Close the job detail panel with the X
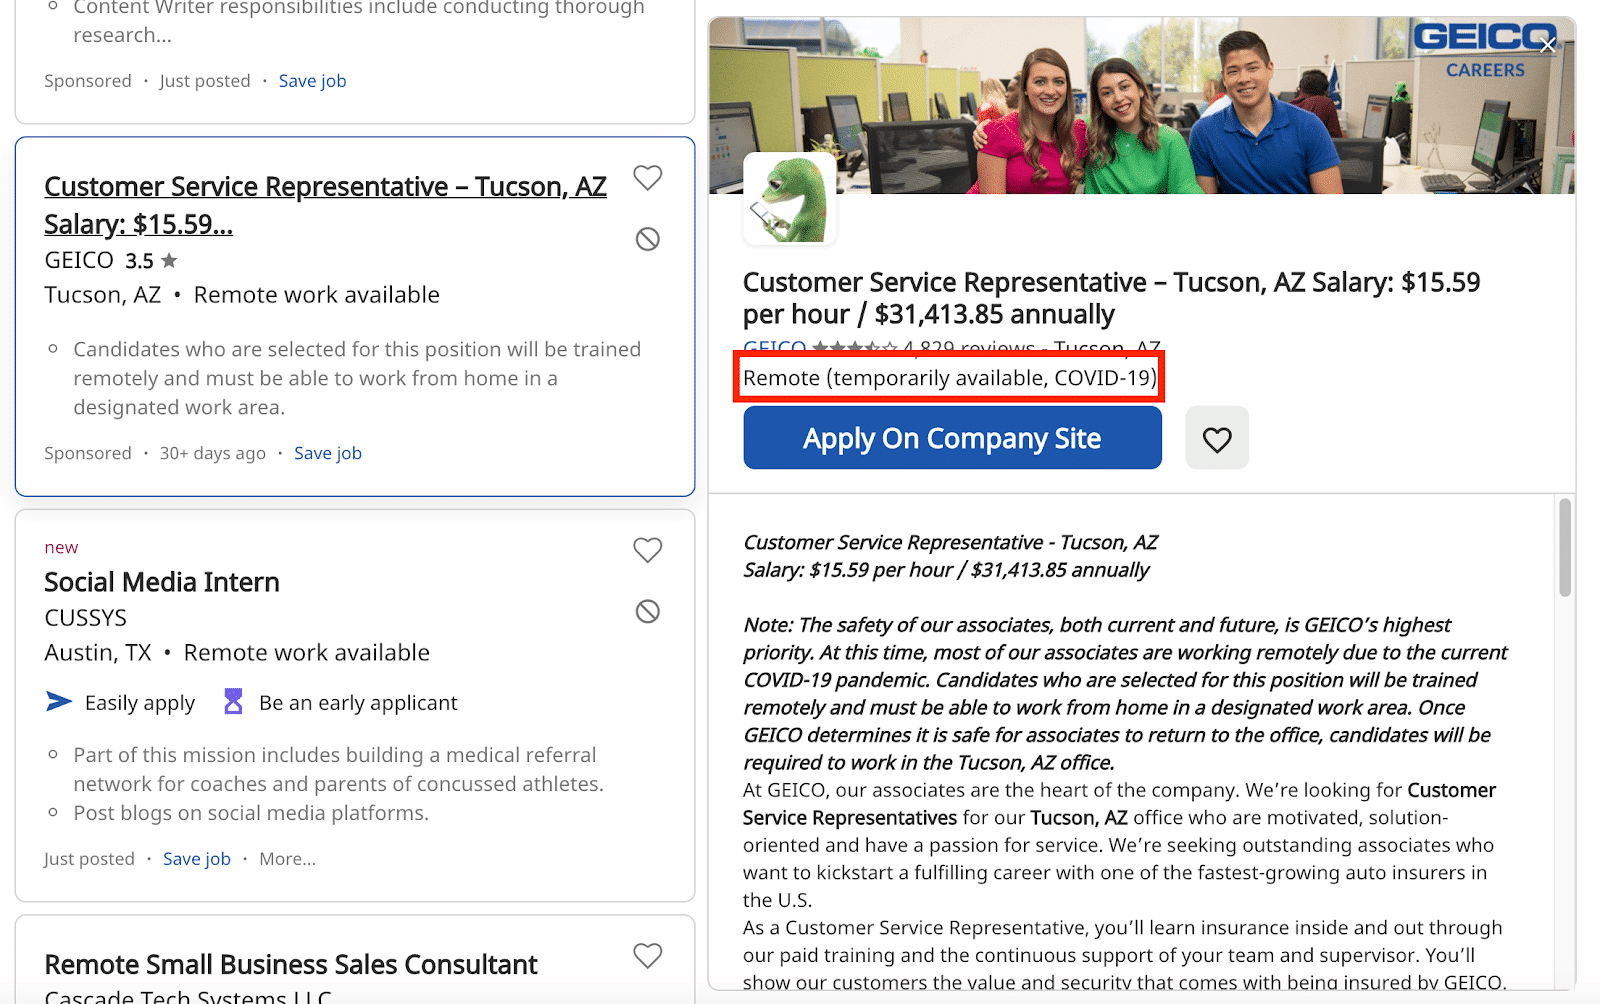 1548,45
